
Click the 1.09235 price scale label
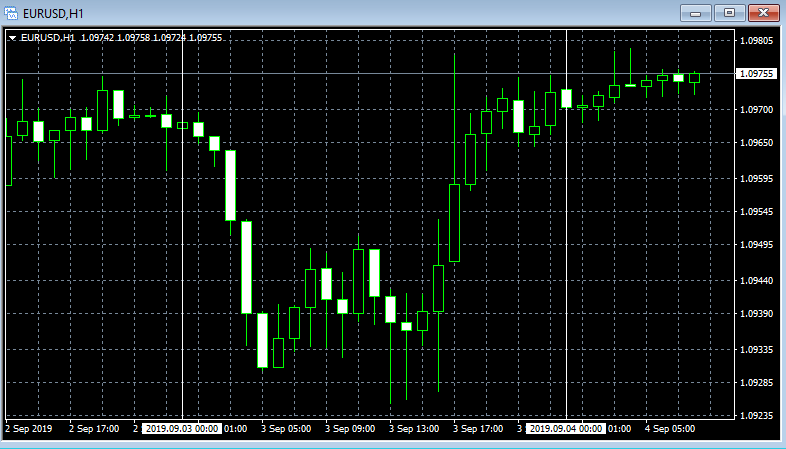click(756, 415)
